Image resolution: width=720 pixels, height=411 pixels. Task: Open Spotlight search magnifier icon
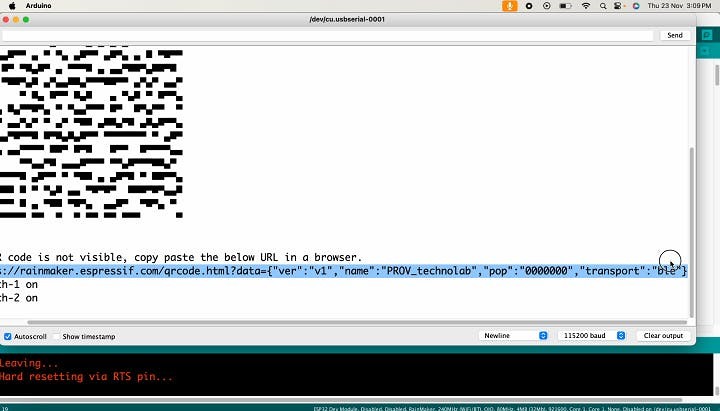click(x=603, y=6)
